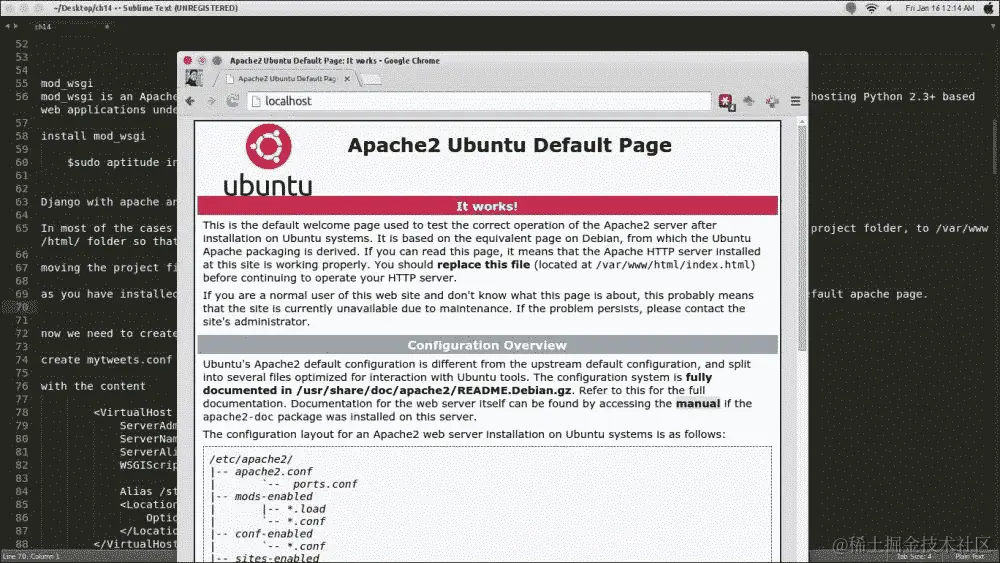Viewport: 1000px width, 563px height.
Task: Click 'project folder, to /var/www' text in Sublime
Action: [x=899, y=228]
